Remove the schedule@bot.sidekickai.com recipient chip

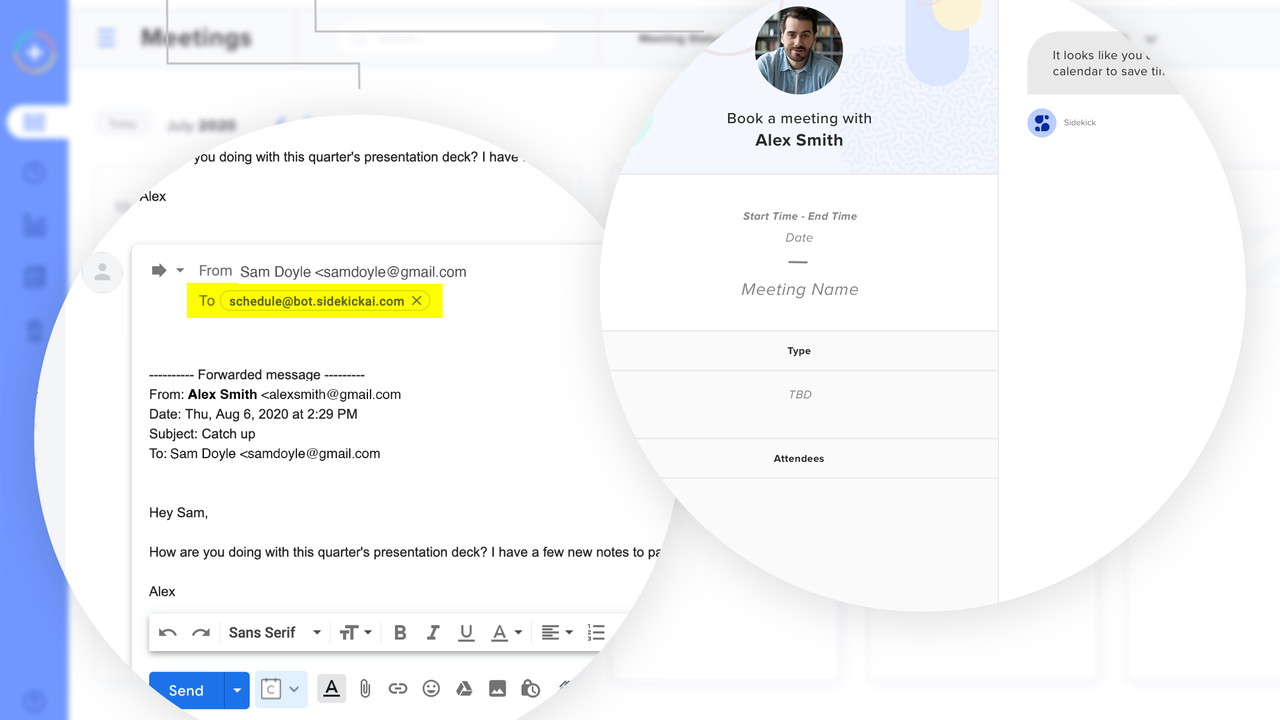point(417,301)
